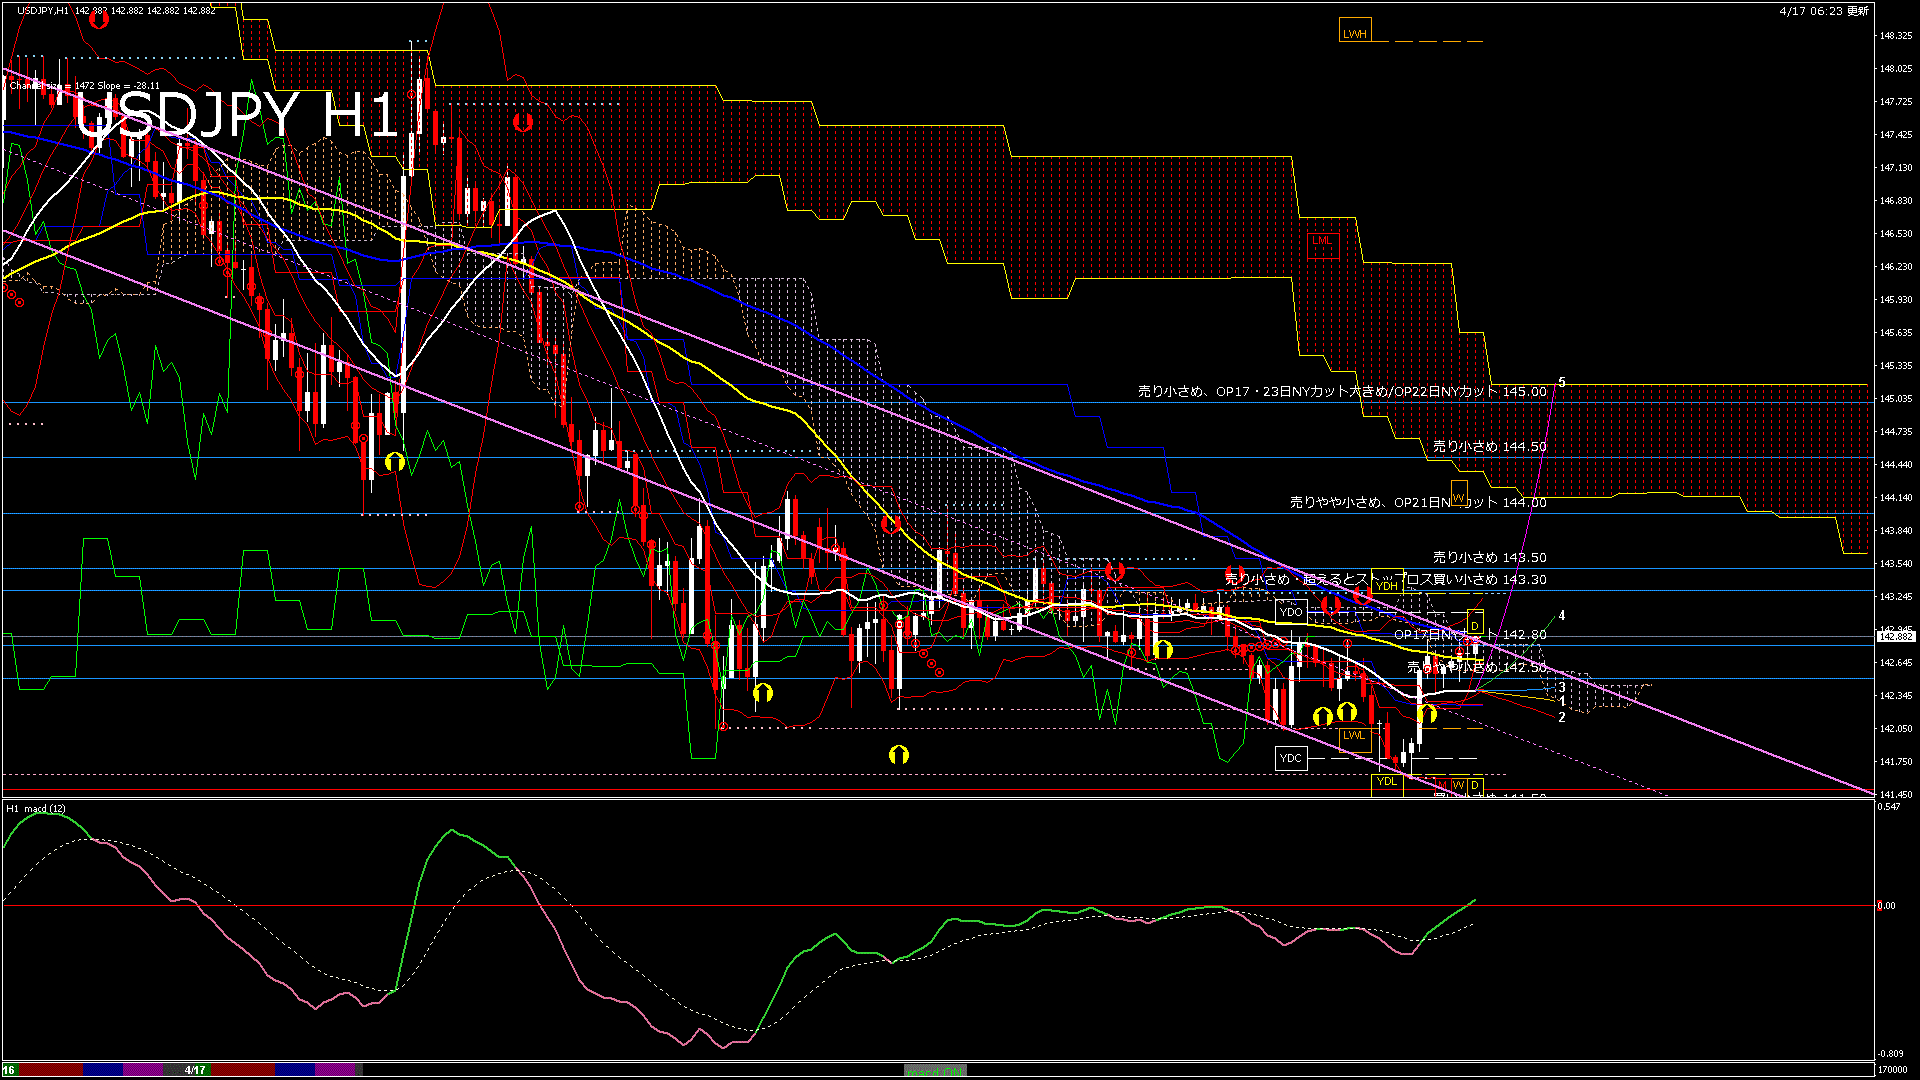
Task: Click yellow up-arrow right of the LWL label
Action: [1426, 713]
